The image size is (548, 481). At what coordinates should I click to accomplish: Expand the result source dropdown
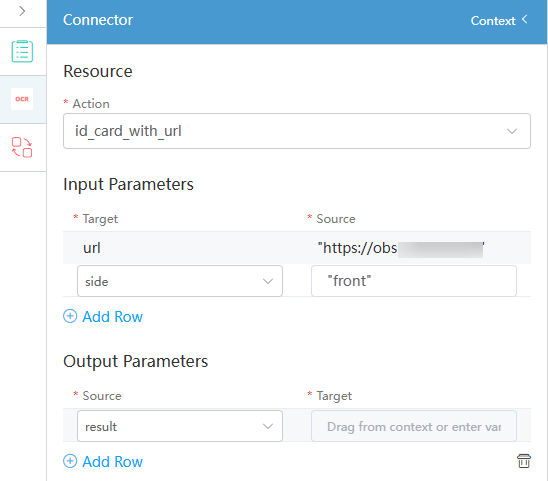click(180, 426)
